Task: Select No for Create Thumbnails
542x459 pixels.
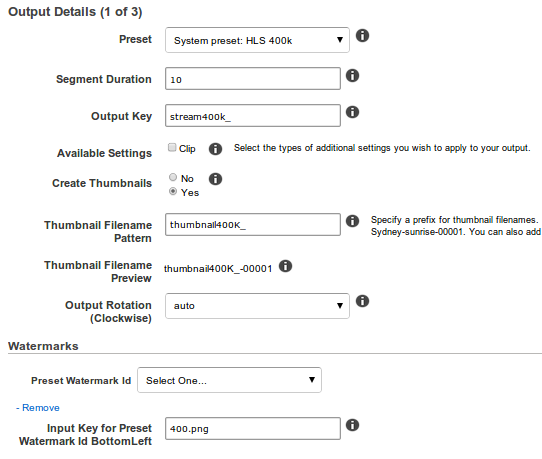Action: 173,177
